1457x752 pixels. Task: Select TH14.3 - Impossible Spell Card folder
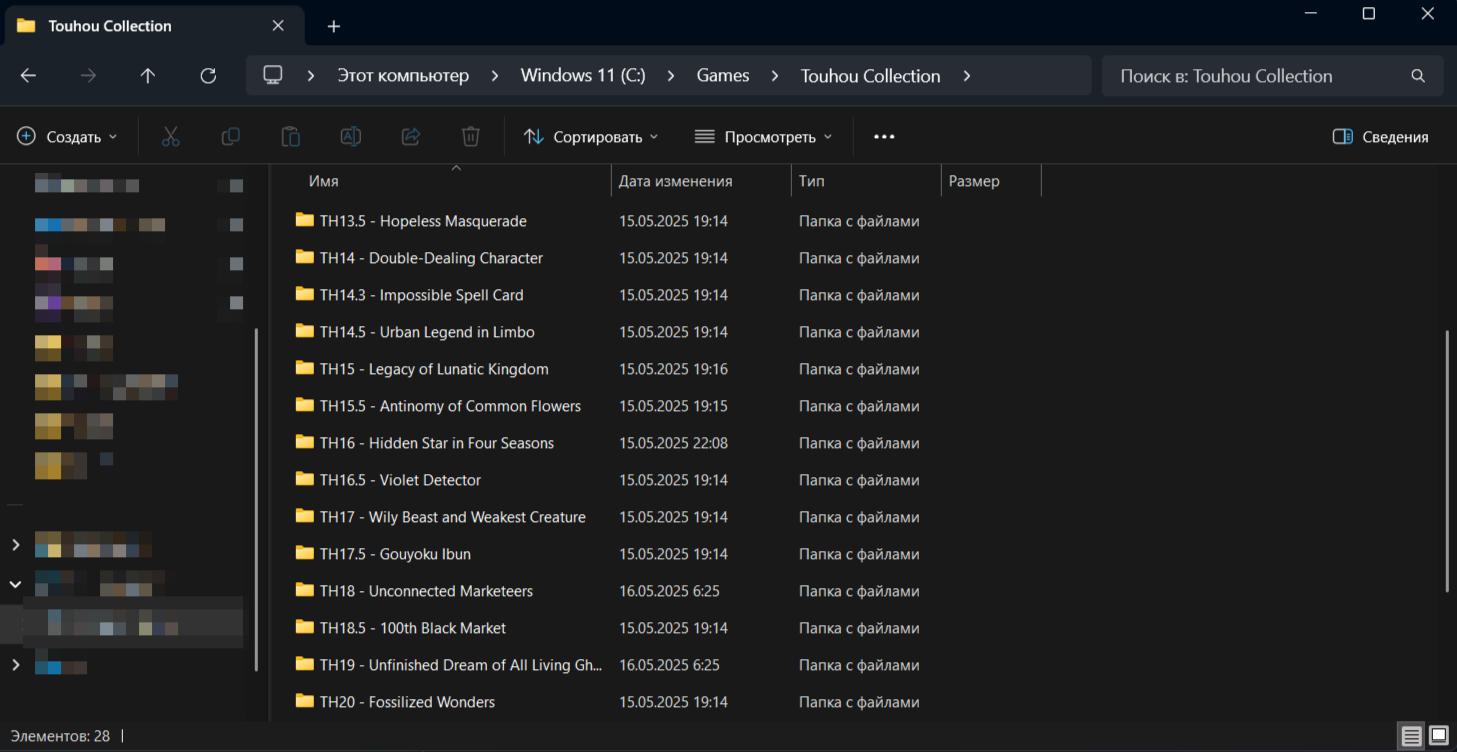point(421,295)
